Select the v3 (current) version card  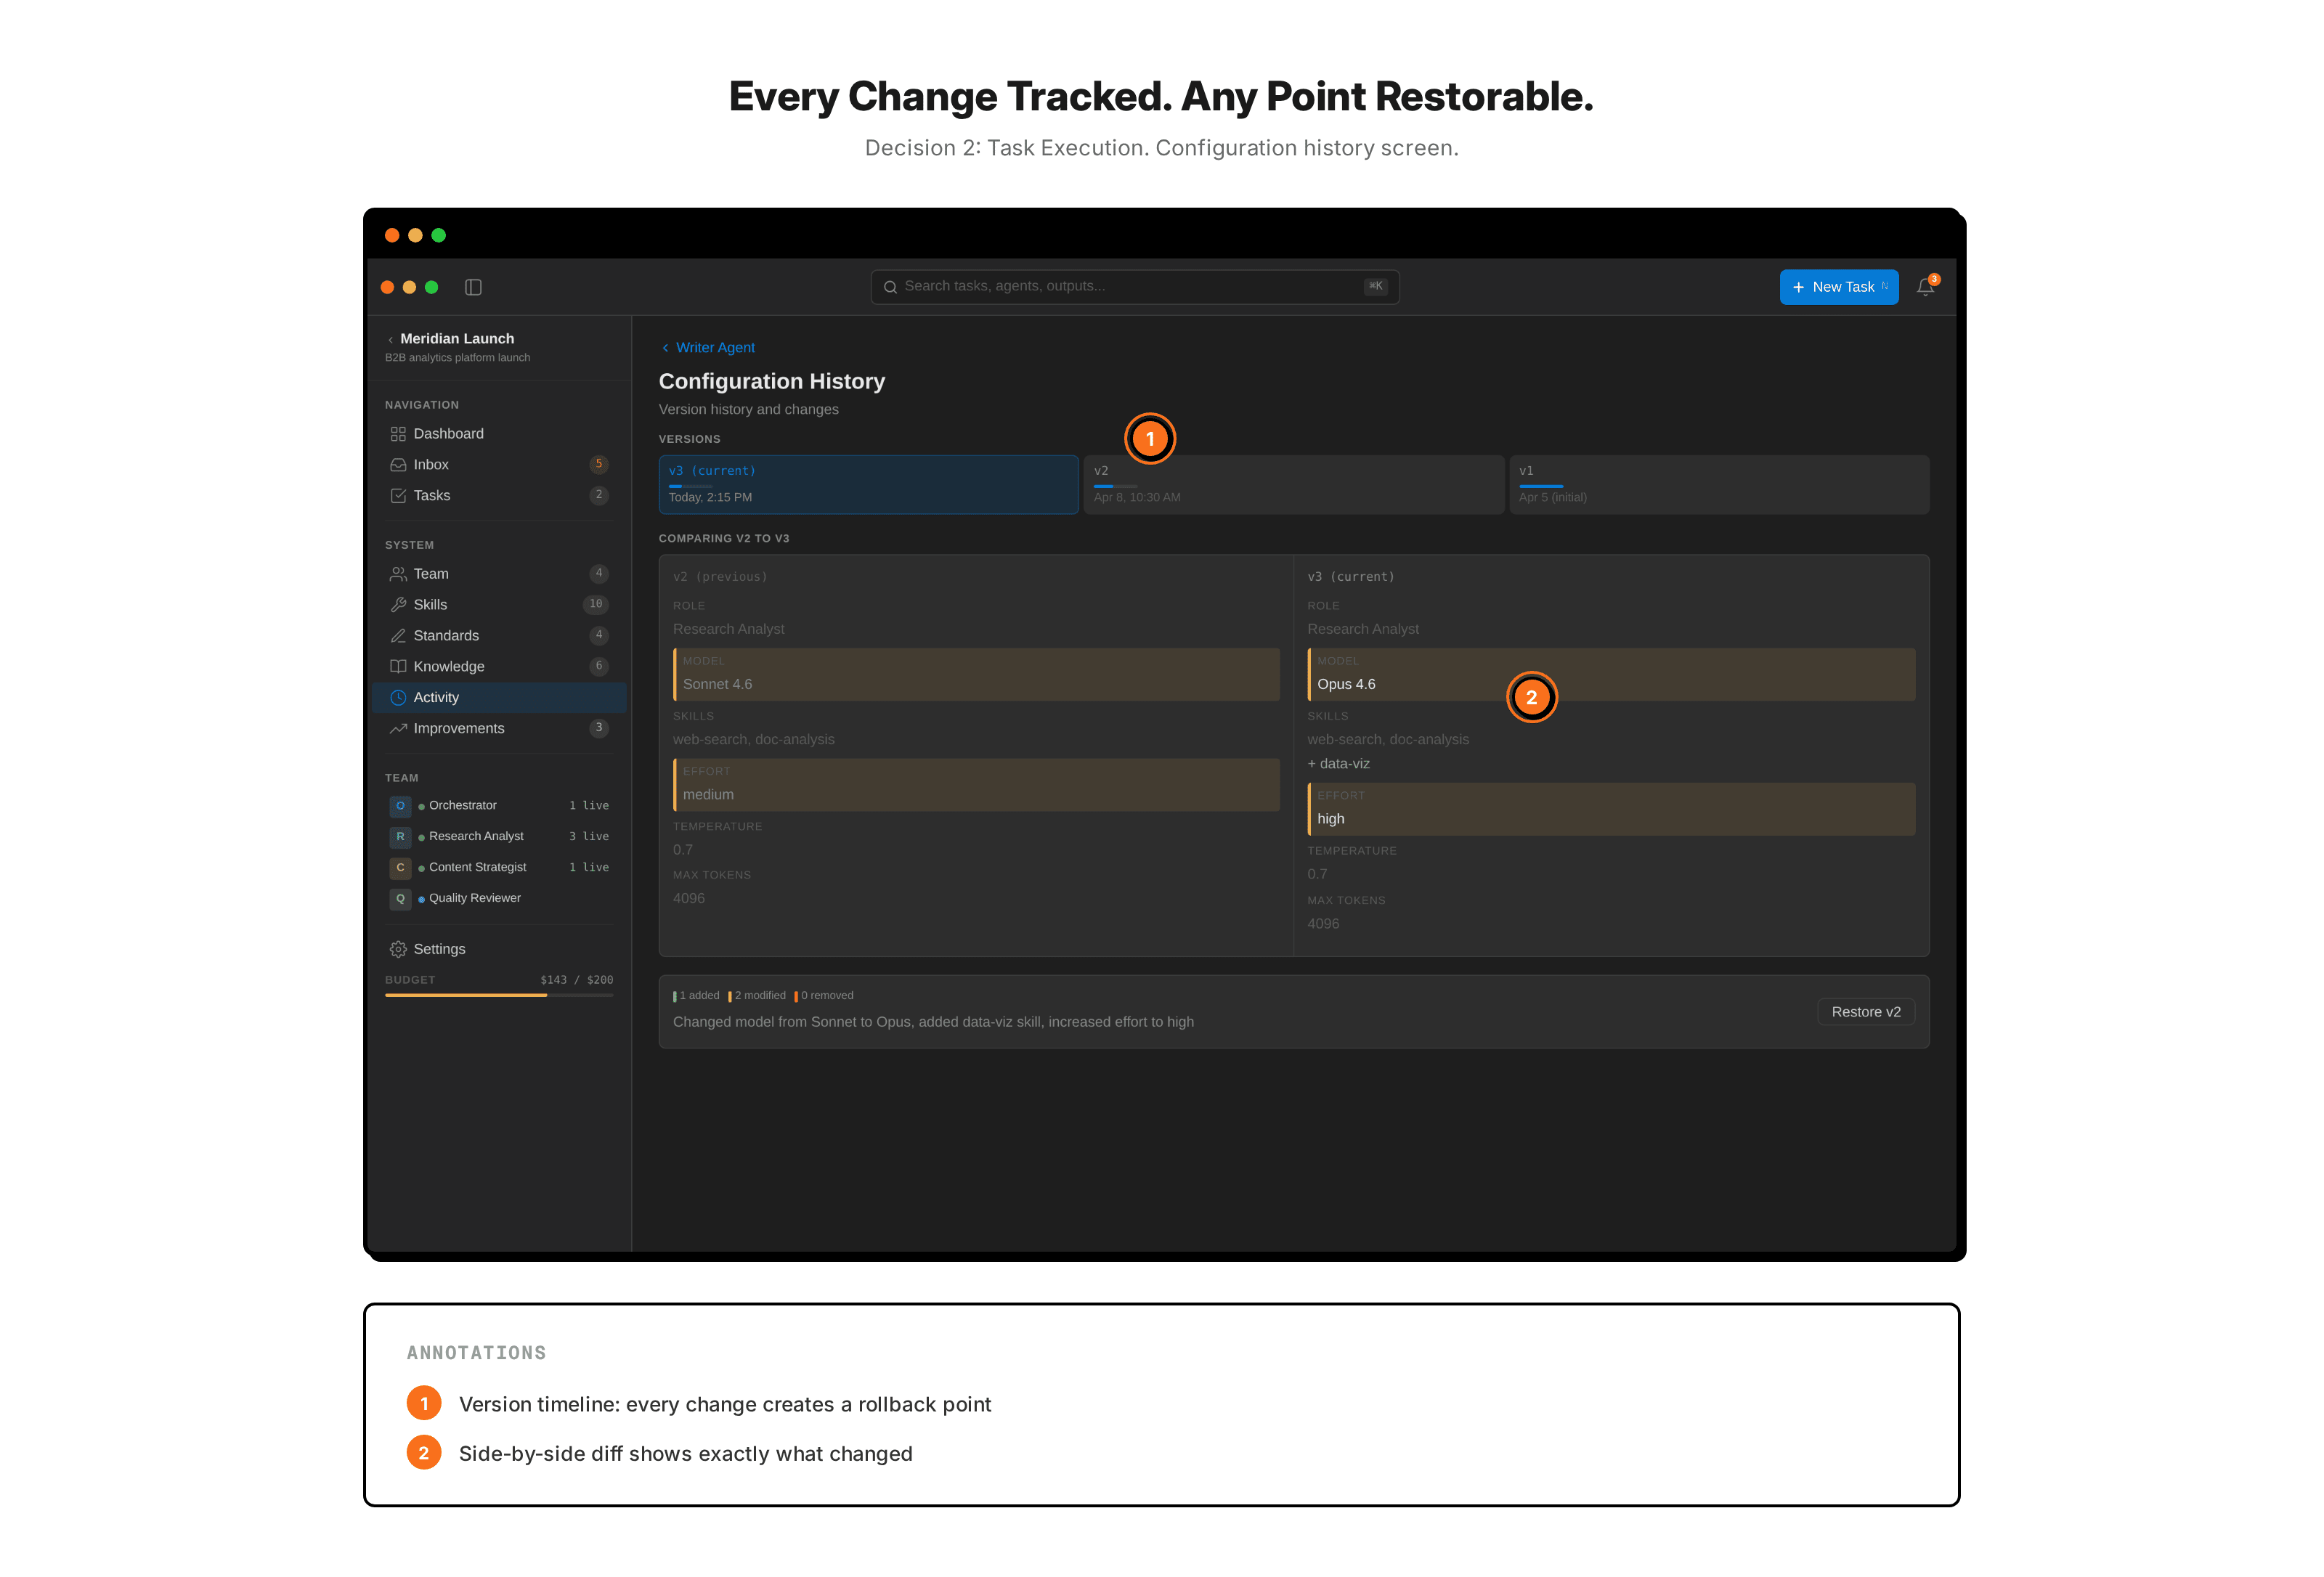click(868, 485)
